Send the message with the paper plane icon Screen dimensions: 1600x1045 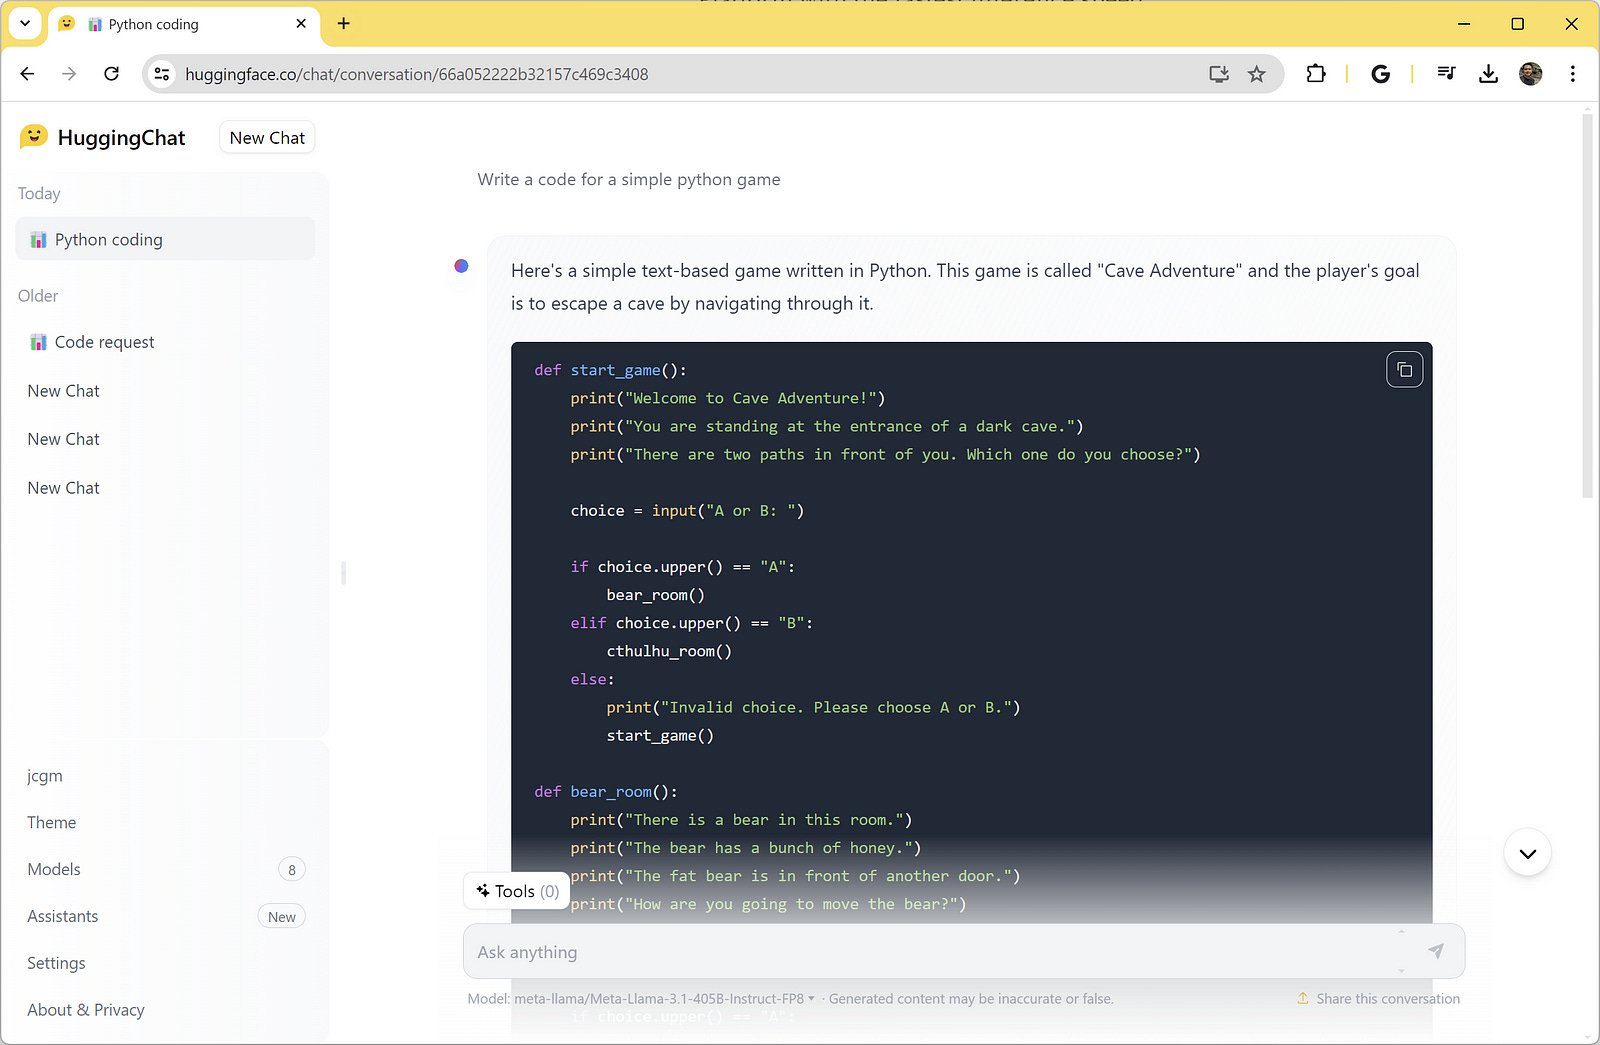pyautogui.click(x=1435, y=951)
